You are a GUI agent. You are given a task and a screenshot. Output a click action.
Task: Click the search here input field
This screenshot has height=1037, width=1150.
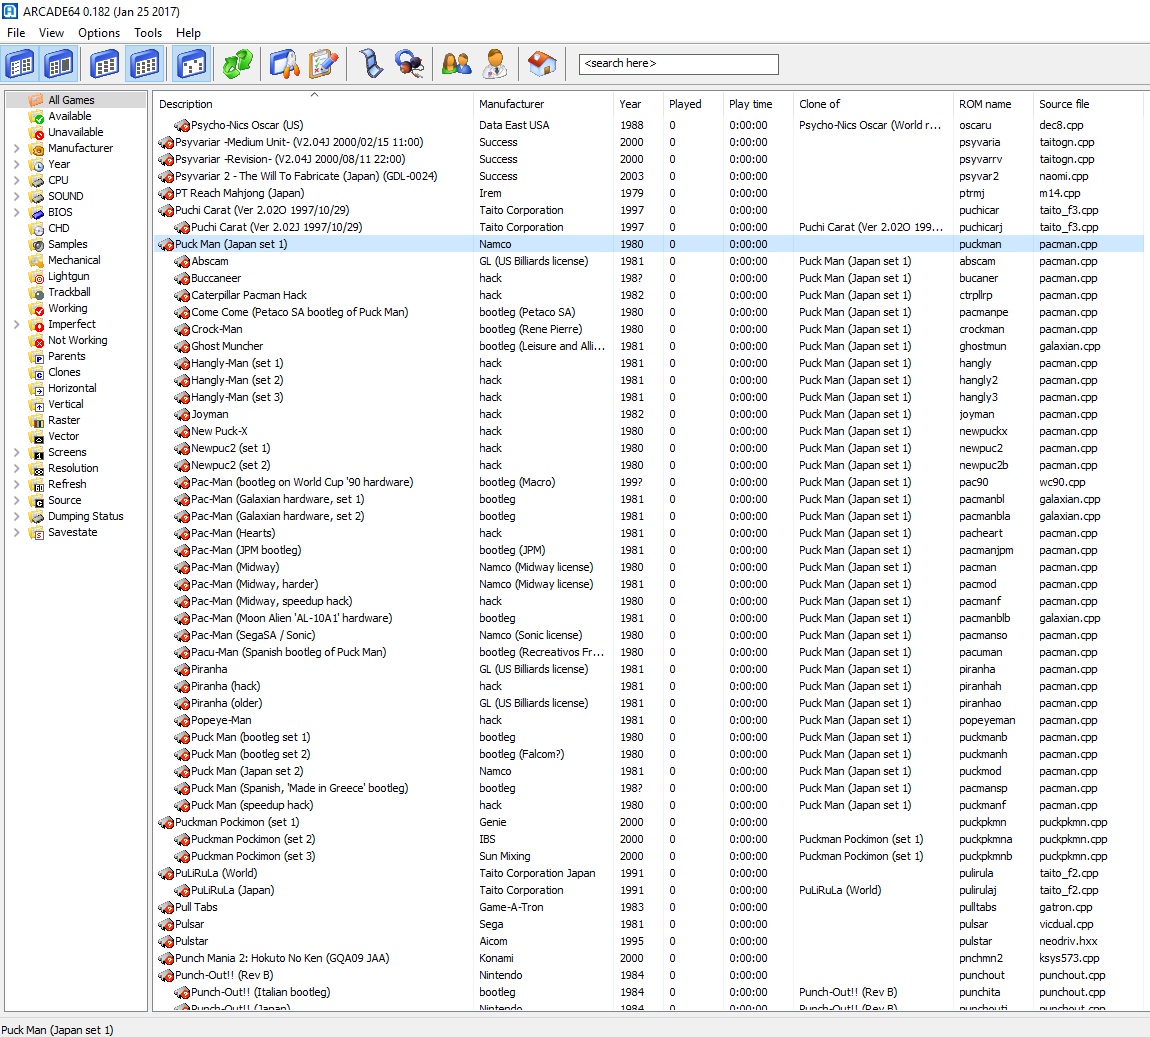[678, 64]
